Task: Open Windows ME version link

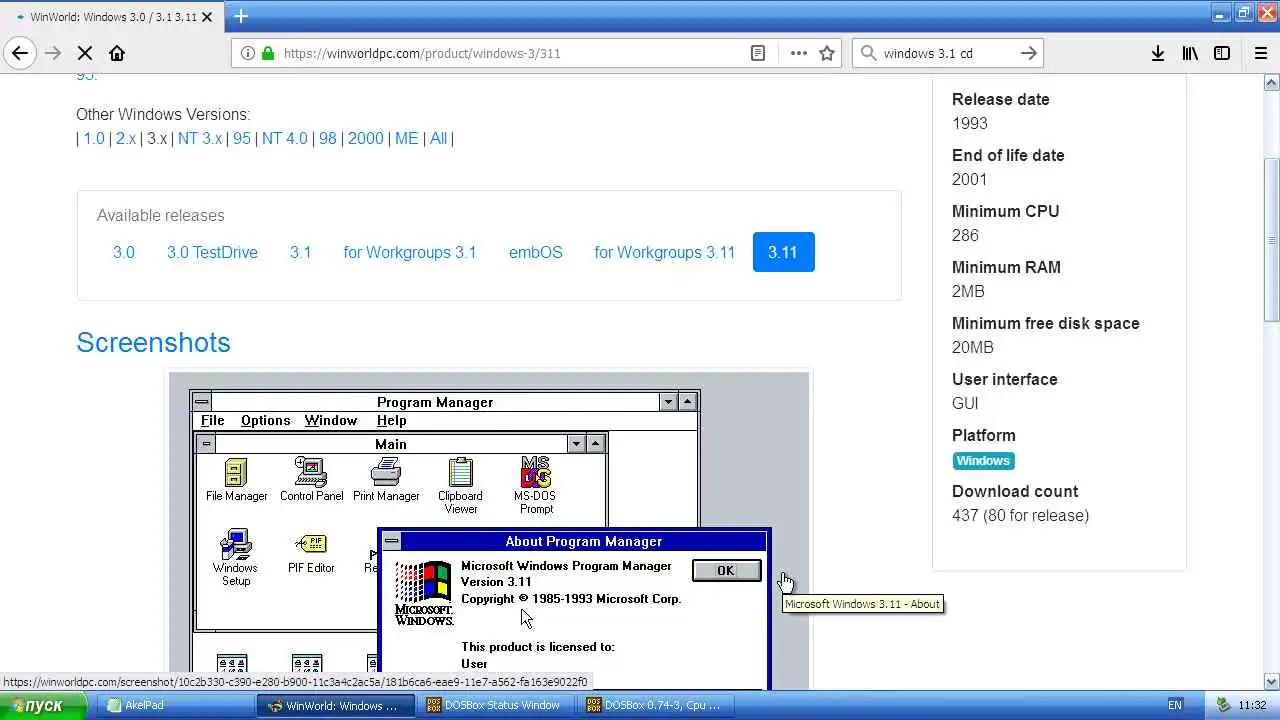Action: coord(407,138)
